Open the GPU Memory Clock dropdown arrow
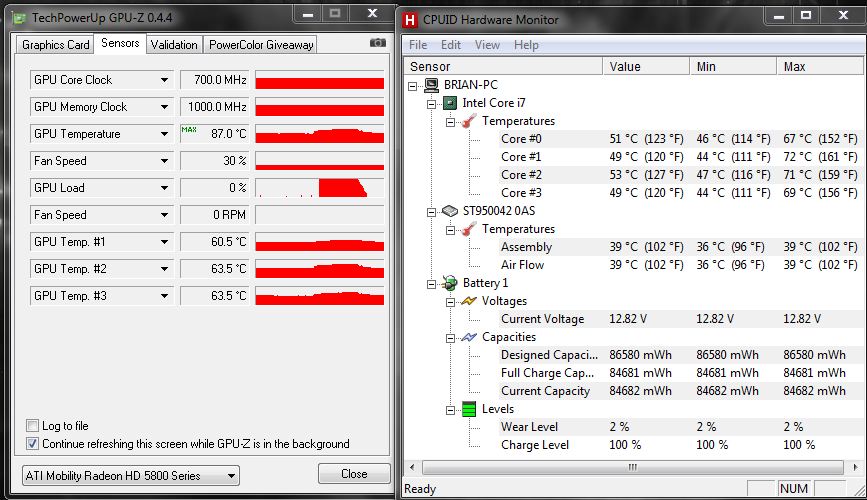Viewport: 867px width, 500px height. click(x=164, y=107)
